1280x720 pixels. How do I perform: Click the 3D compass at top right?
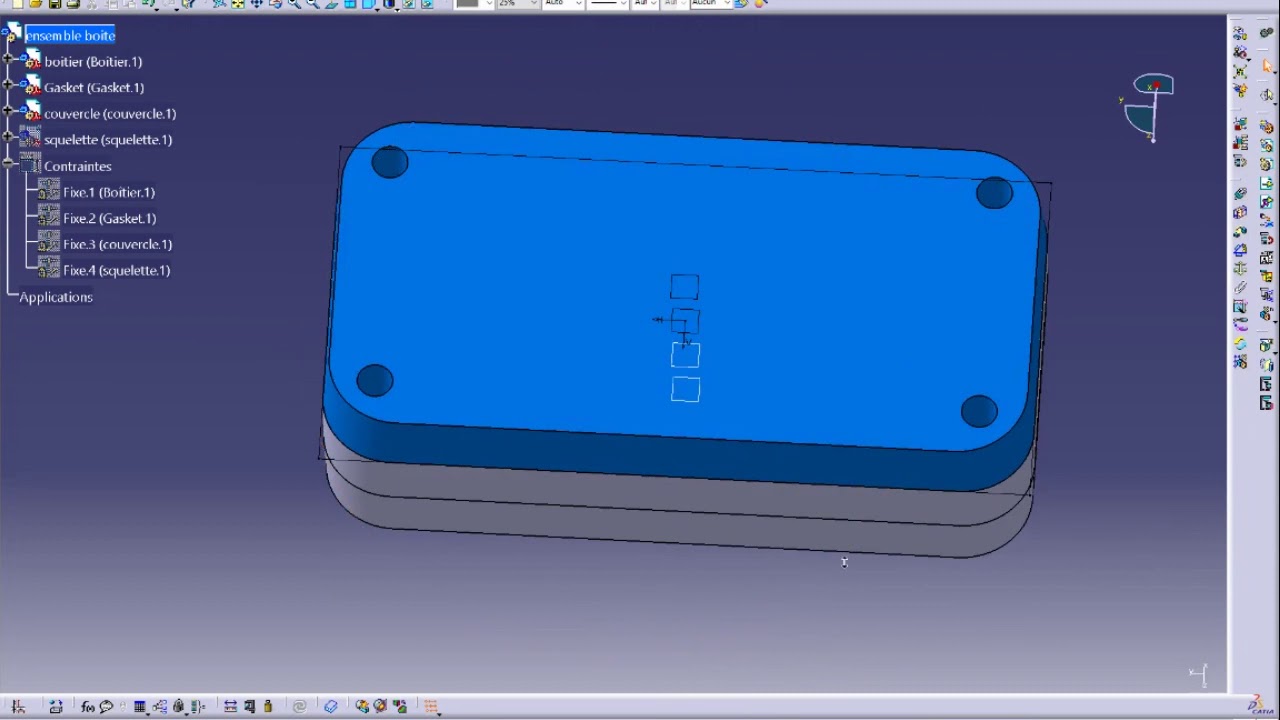tap(1150, 108)
